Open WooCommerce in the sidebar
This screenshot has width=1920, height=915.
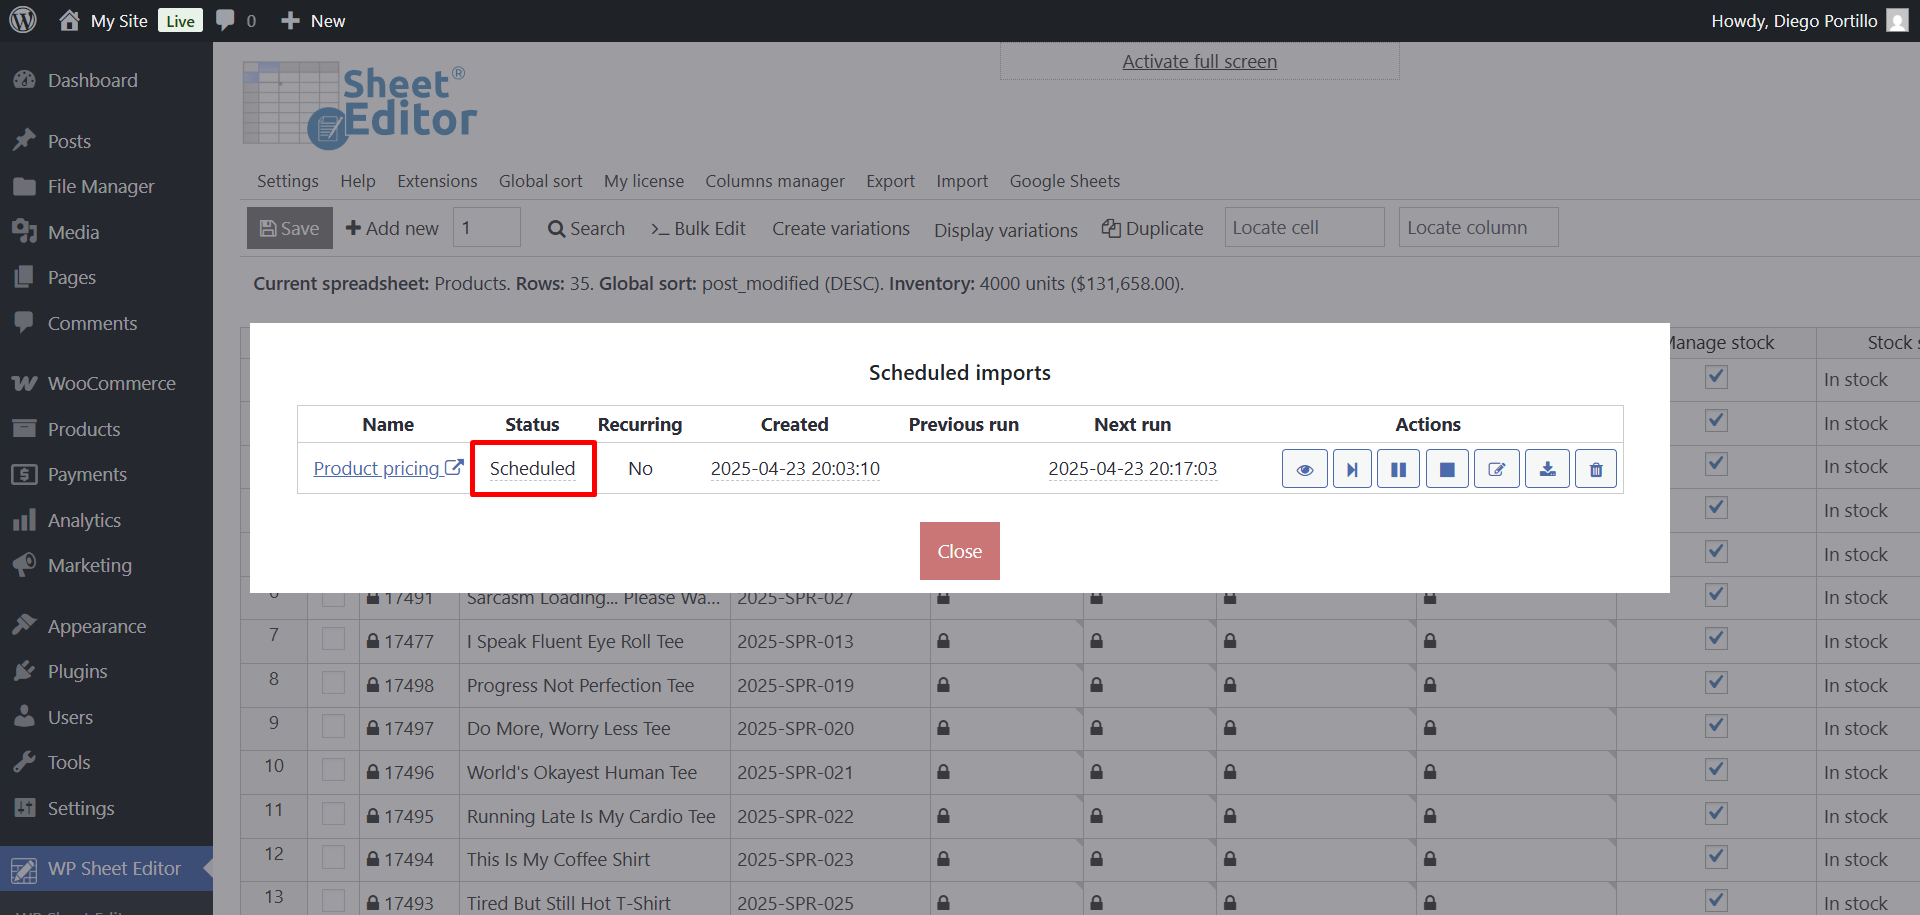tap(111, 383)
